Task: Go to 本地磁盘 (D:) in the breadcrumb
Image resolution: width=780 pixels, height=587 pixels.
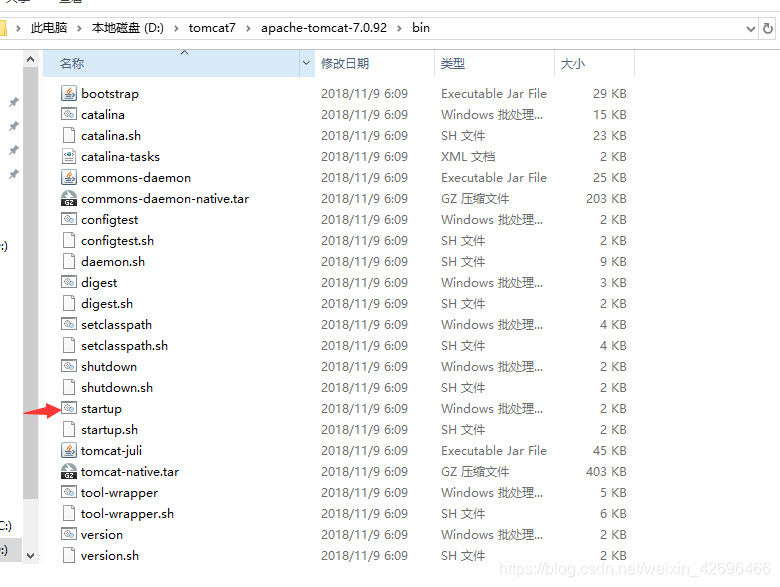Action: [x=128, y=28]
